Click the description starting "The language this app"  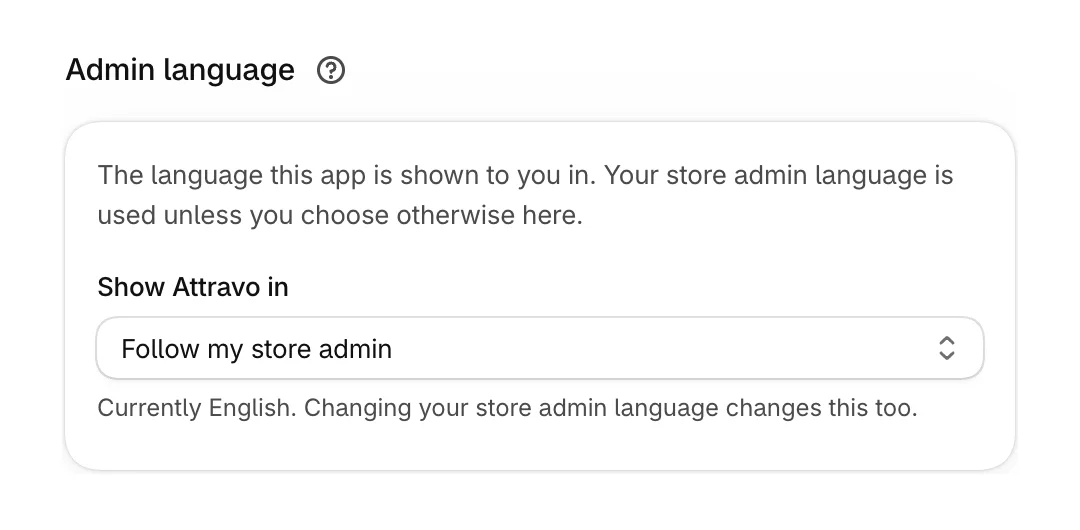tap(525, 195)
